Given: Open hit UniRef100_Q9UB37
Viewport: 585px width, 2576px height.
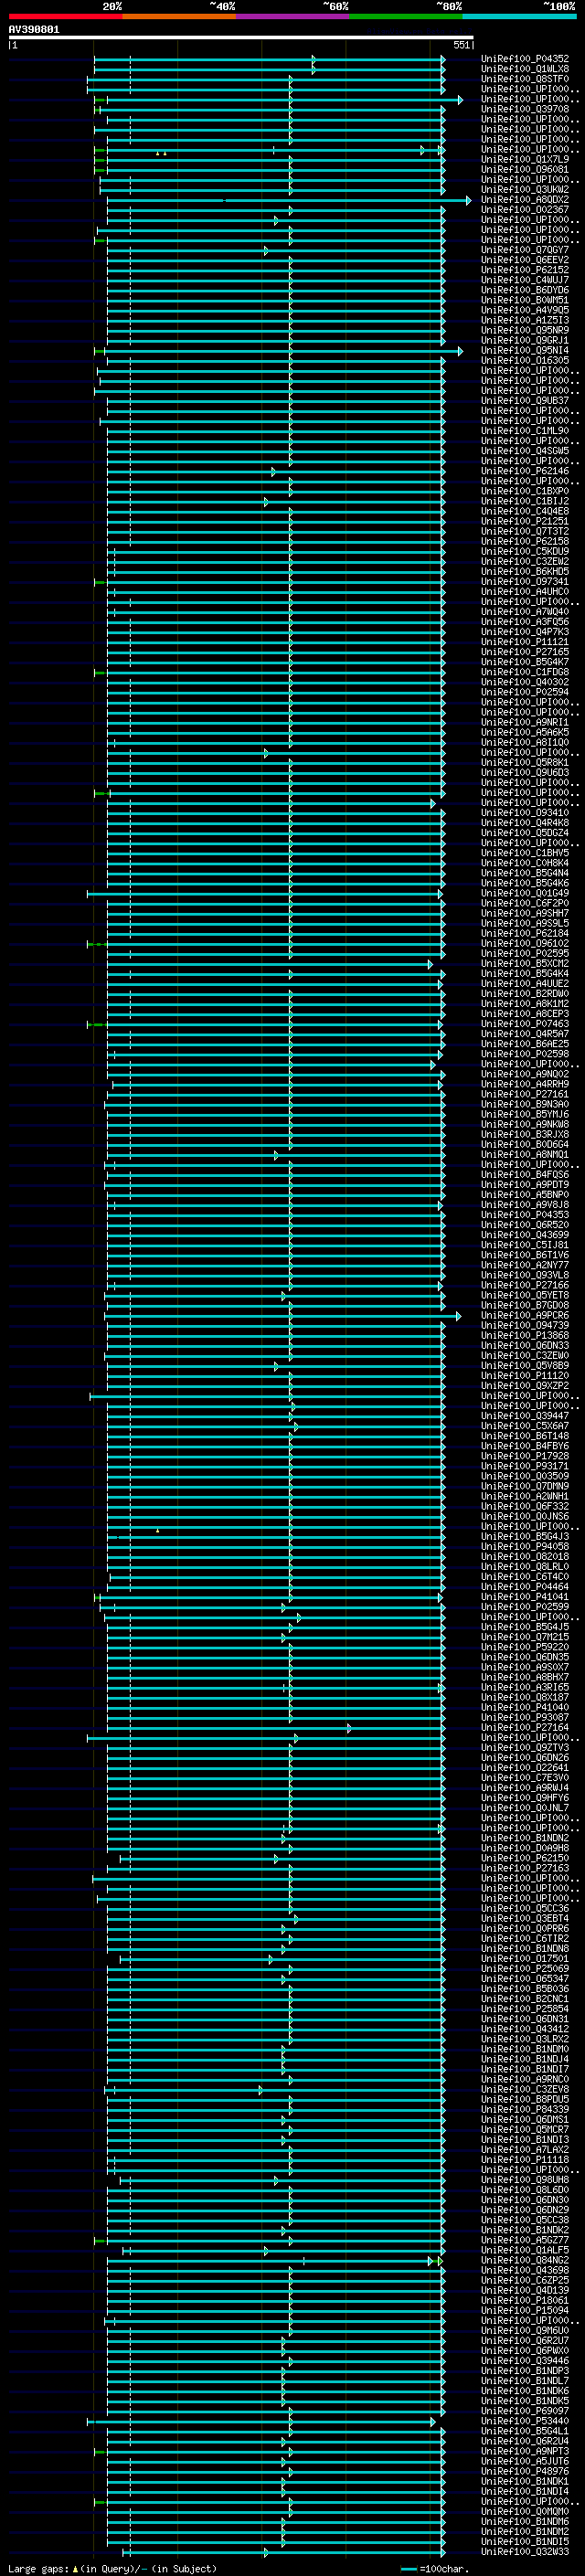Looking at the screenshot, I should coord(525,401).
